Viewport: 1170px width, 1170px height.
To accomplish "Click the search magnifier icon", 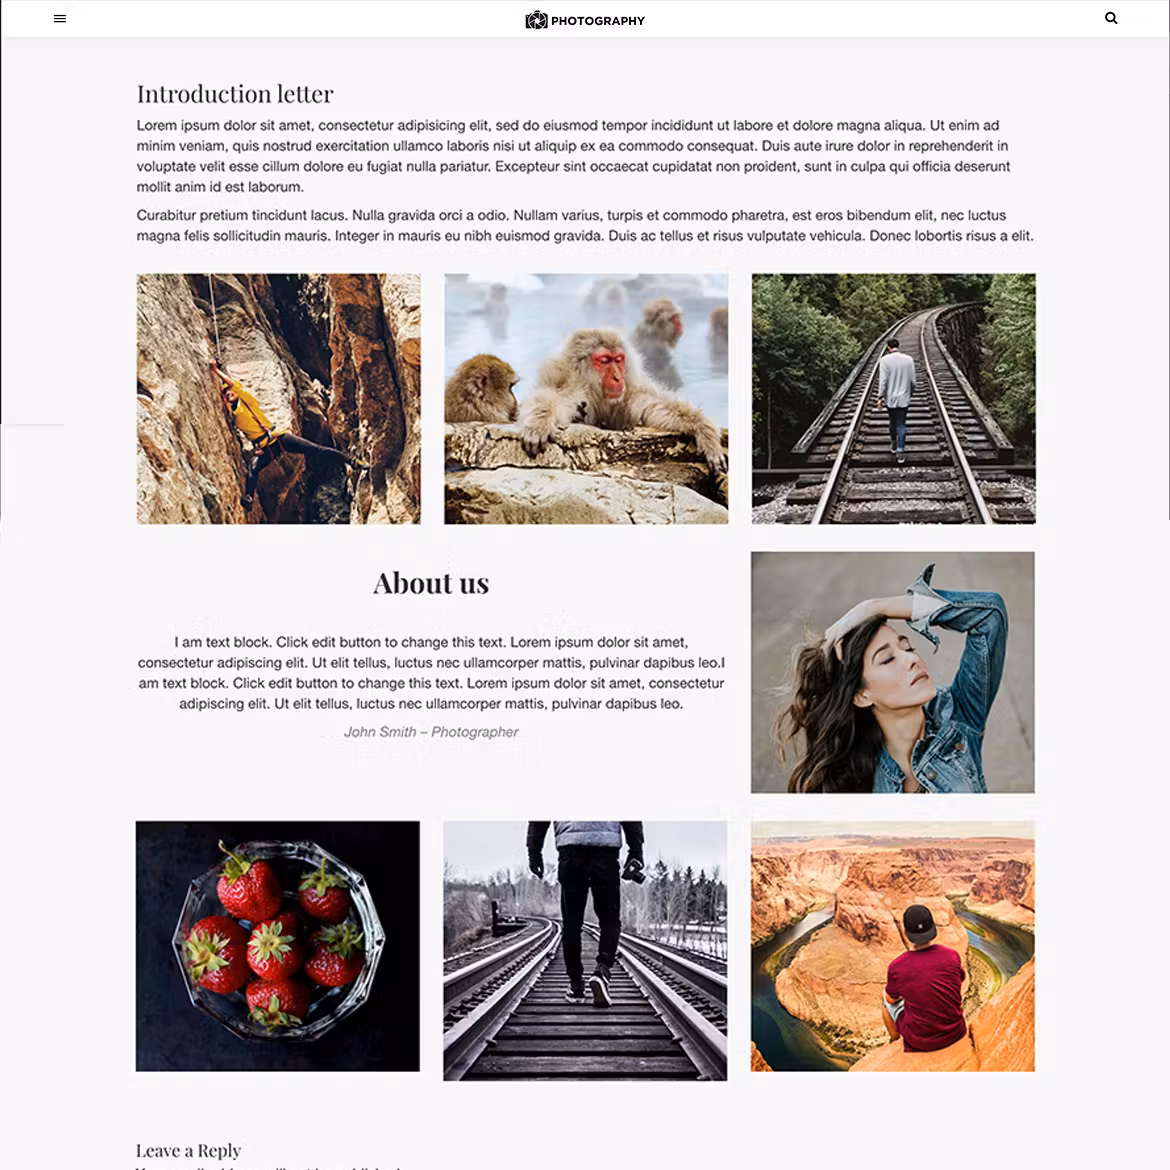I will pyautogui.click(x=1110, y=18).
